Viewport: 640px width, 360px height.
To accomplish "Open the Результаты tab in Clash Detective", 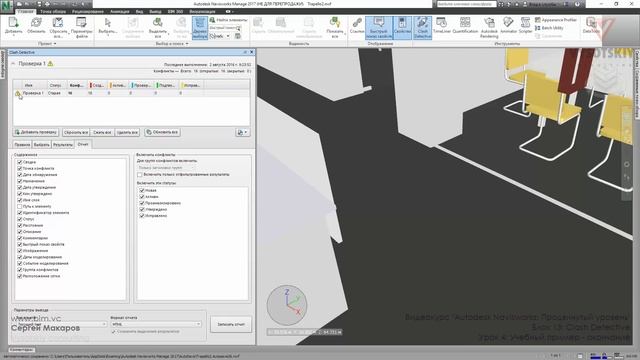I will click(62, 144).
